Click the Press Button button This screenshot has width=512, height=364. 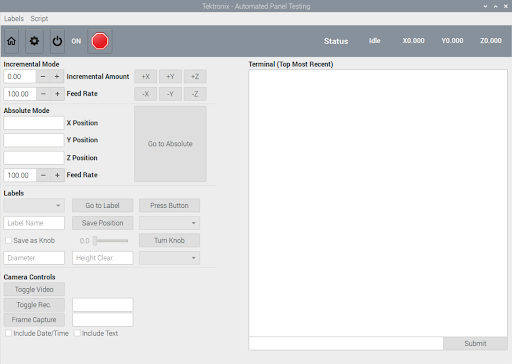[x=169, y=205]
